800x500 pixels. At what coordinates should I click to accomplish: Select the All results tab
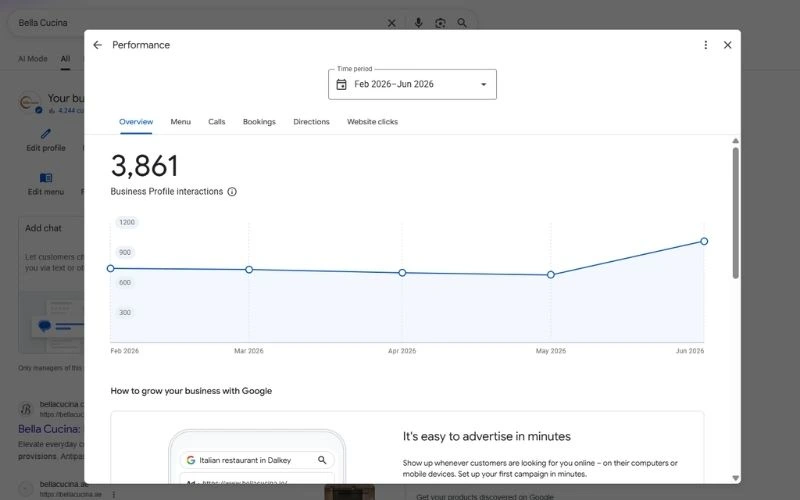(x=65, y=59)
